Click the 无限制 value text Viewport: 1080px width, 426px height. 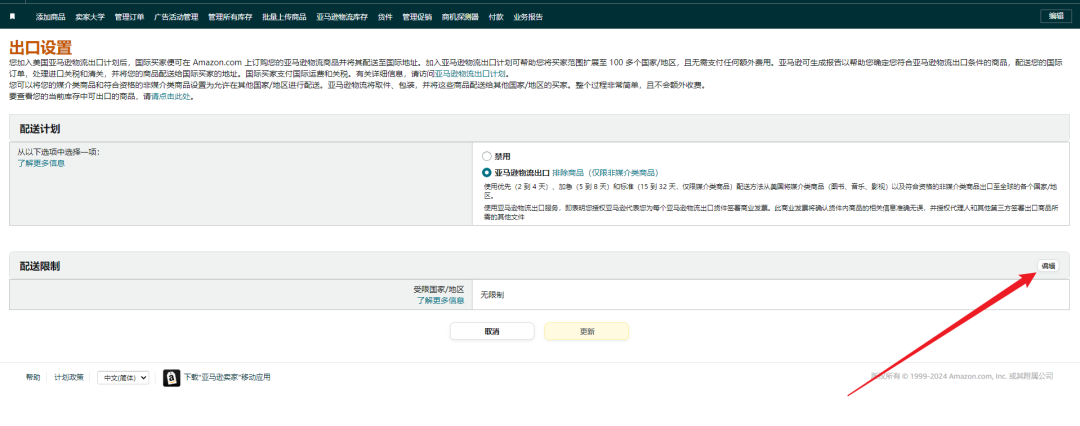click(x=492, y=295)
